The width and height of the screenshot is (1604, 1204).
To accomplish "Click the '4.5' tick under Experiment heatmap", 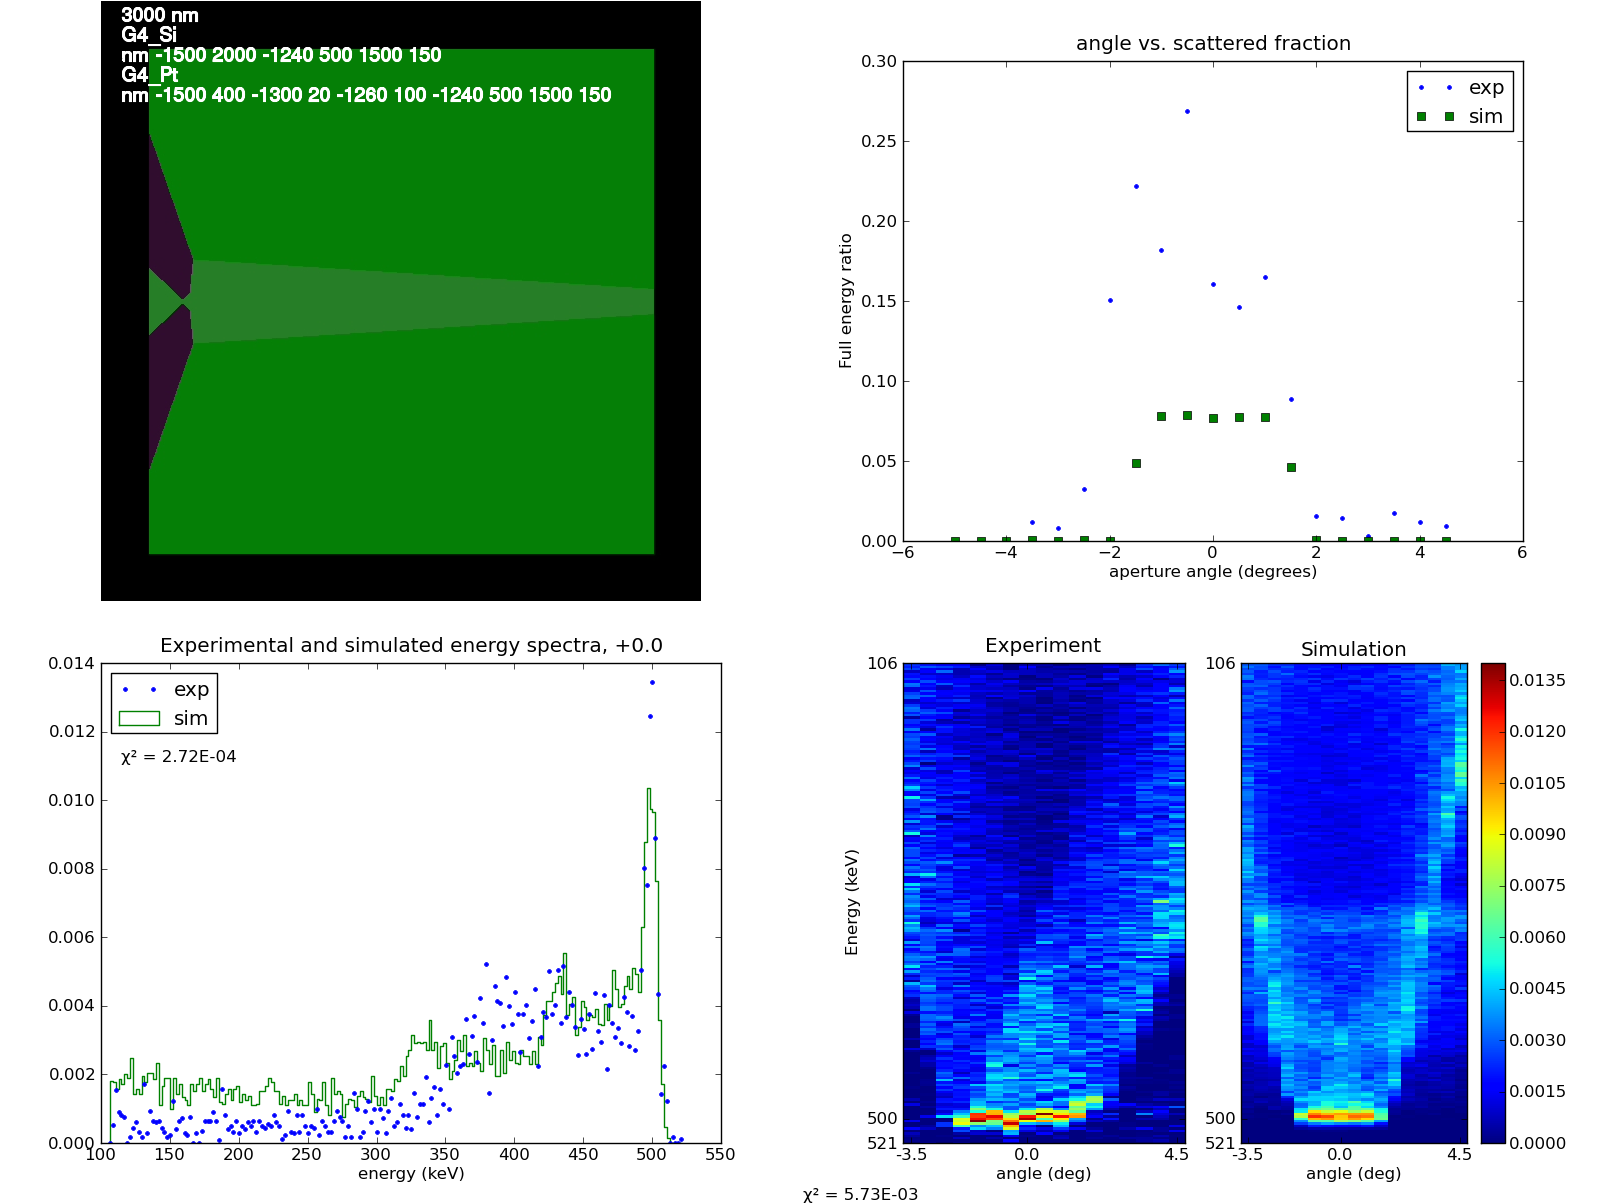I will (1176, 1154).
